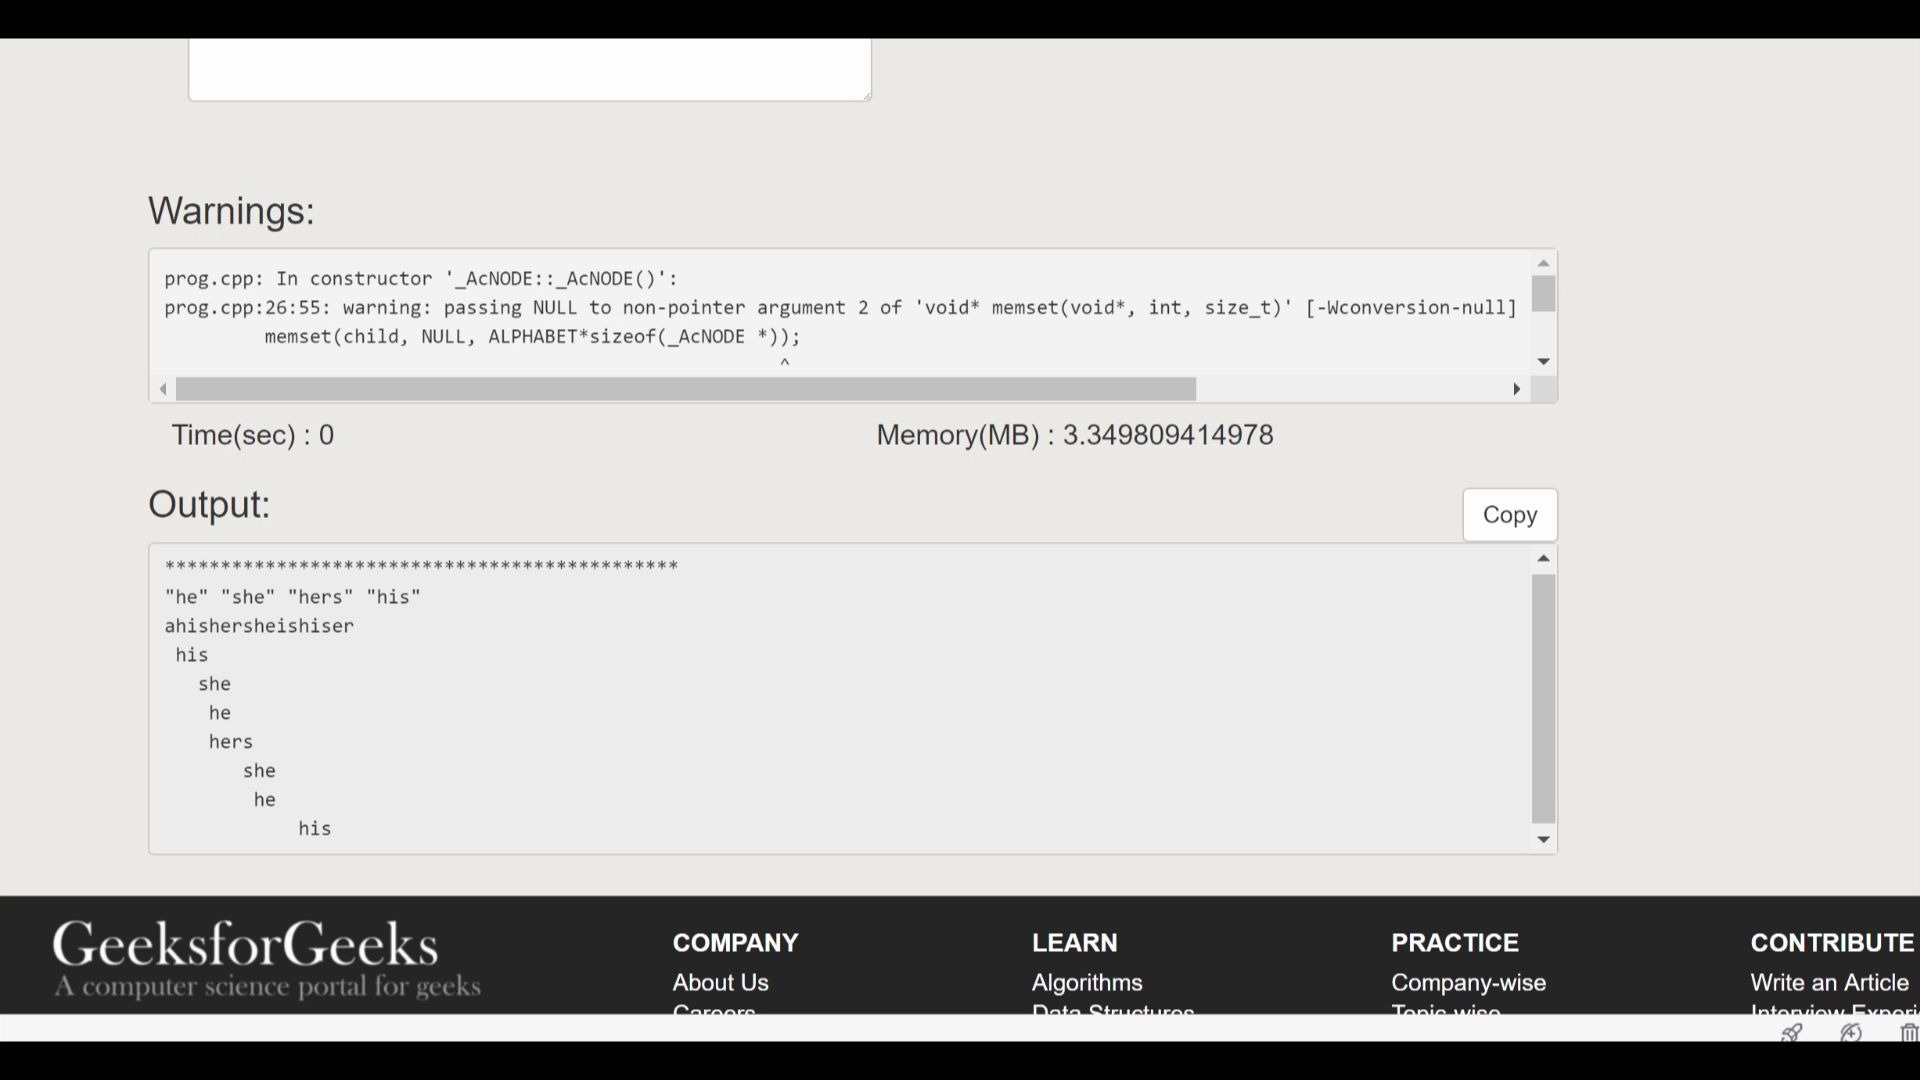The width and height of the screenshot is (1920, 1080).
Task: Click the Warnings vertical scrollbar thumb
Action: coord(1543,294)
